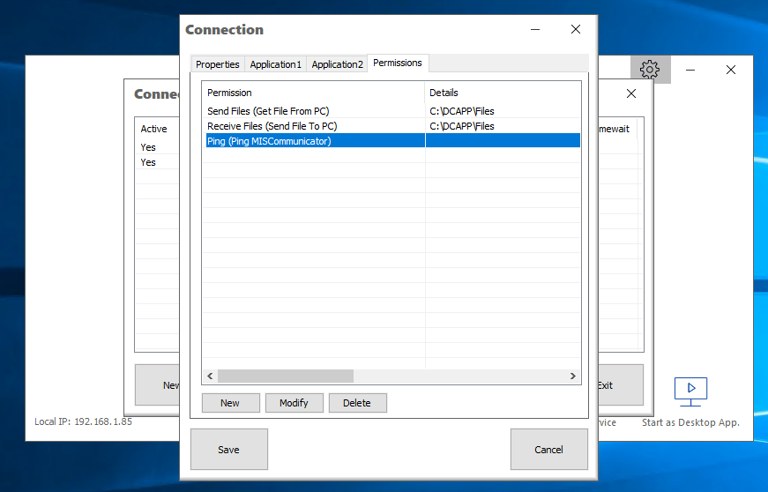
Task: Click the Permission column header
Action: coord(313,93)
